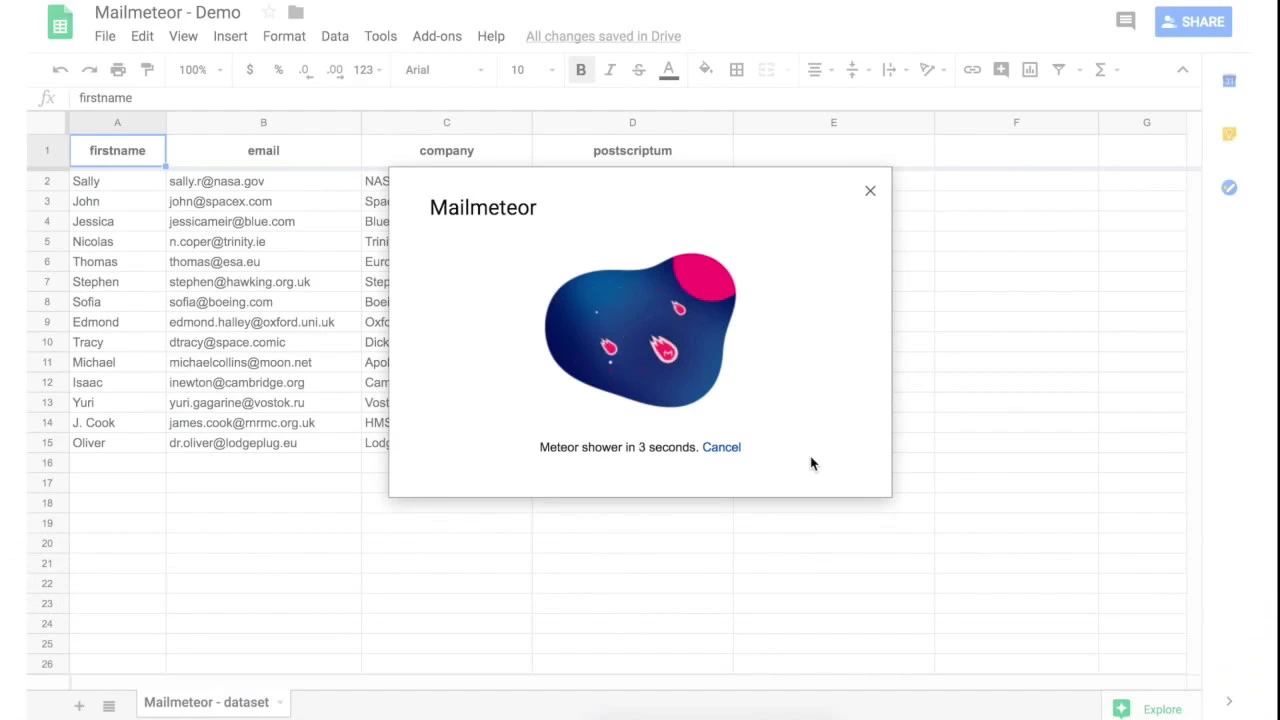Viewport: 1280px width, 720px height.
Task: Open the Insert menu
Action: click(x=230, y=36)
